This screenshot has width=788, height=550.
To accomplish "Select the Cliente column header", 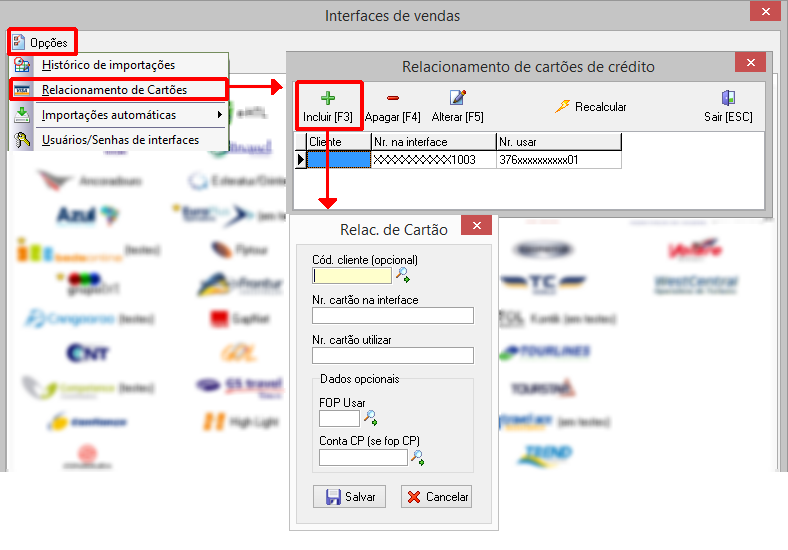I will (x=339, y=142).
